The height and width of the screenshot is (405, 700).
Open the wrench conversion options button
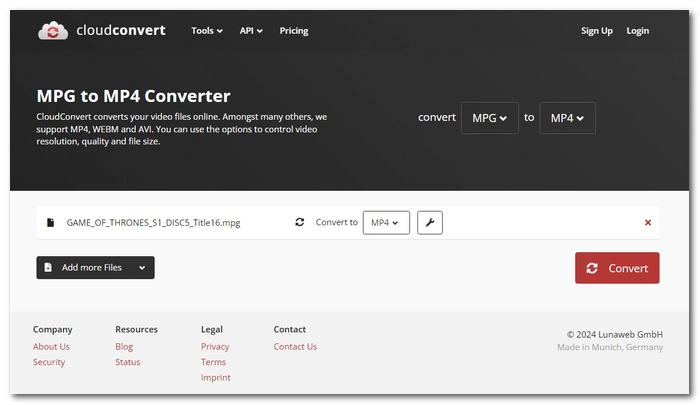pyautogui.click(x=429, y=222)
